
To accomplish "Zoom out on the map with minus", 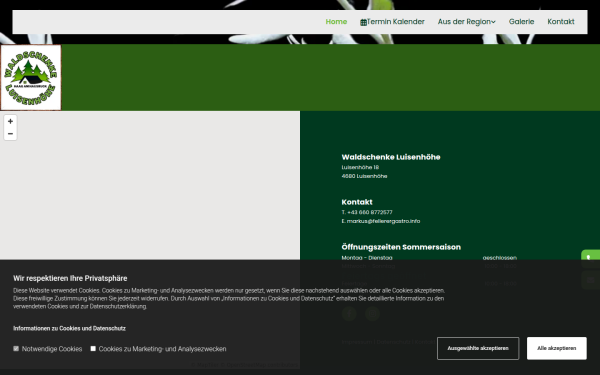I will coord(10,134).
